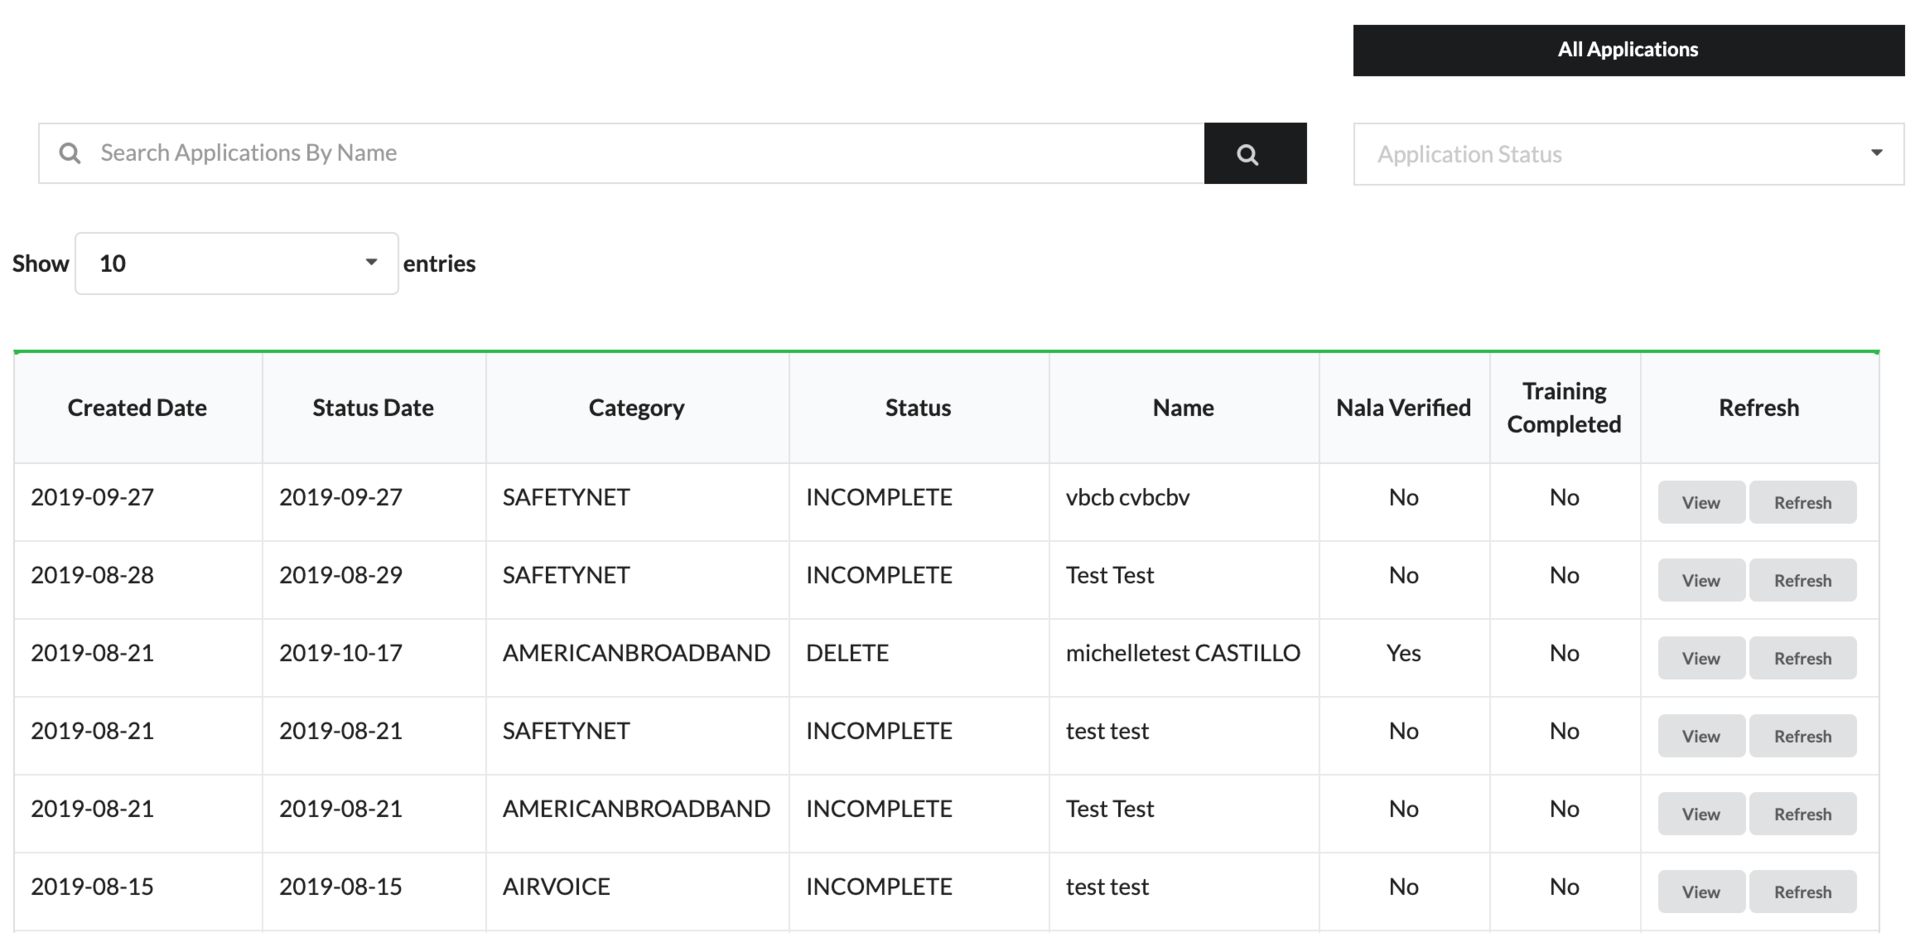Screen dimensions: 1920x933
Task: Click the magnifier icon inside search field
Action: pos(70,153)
